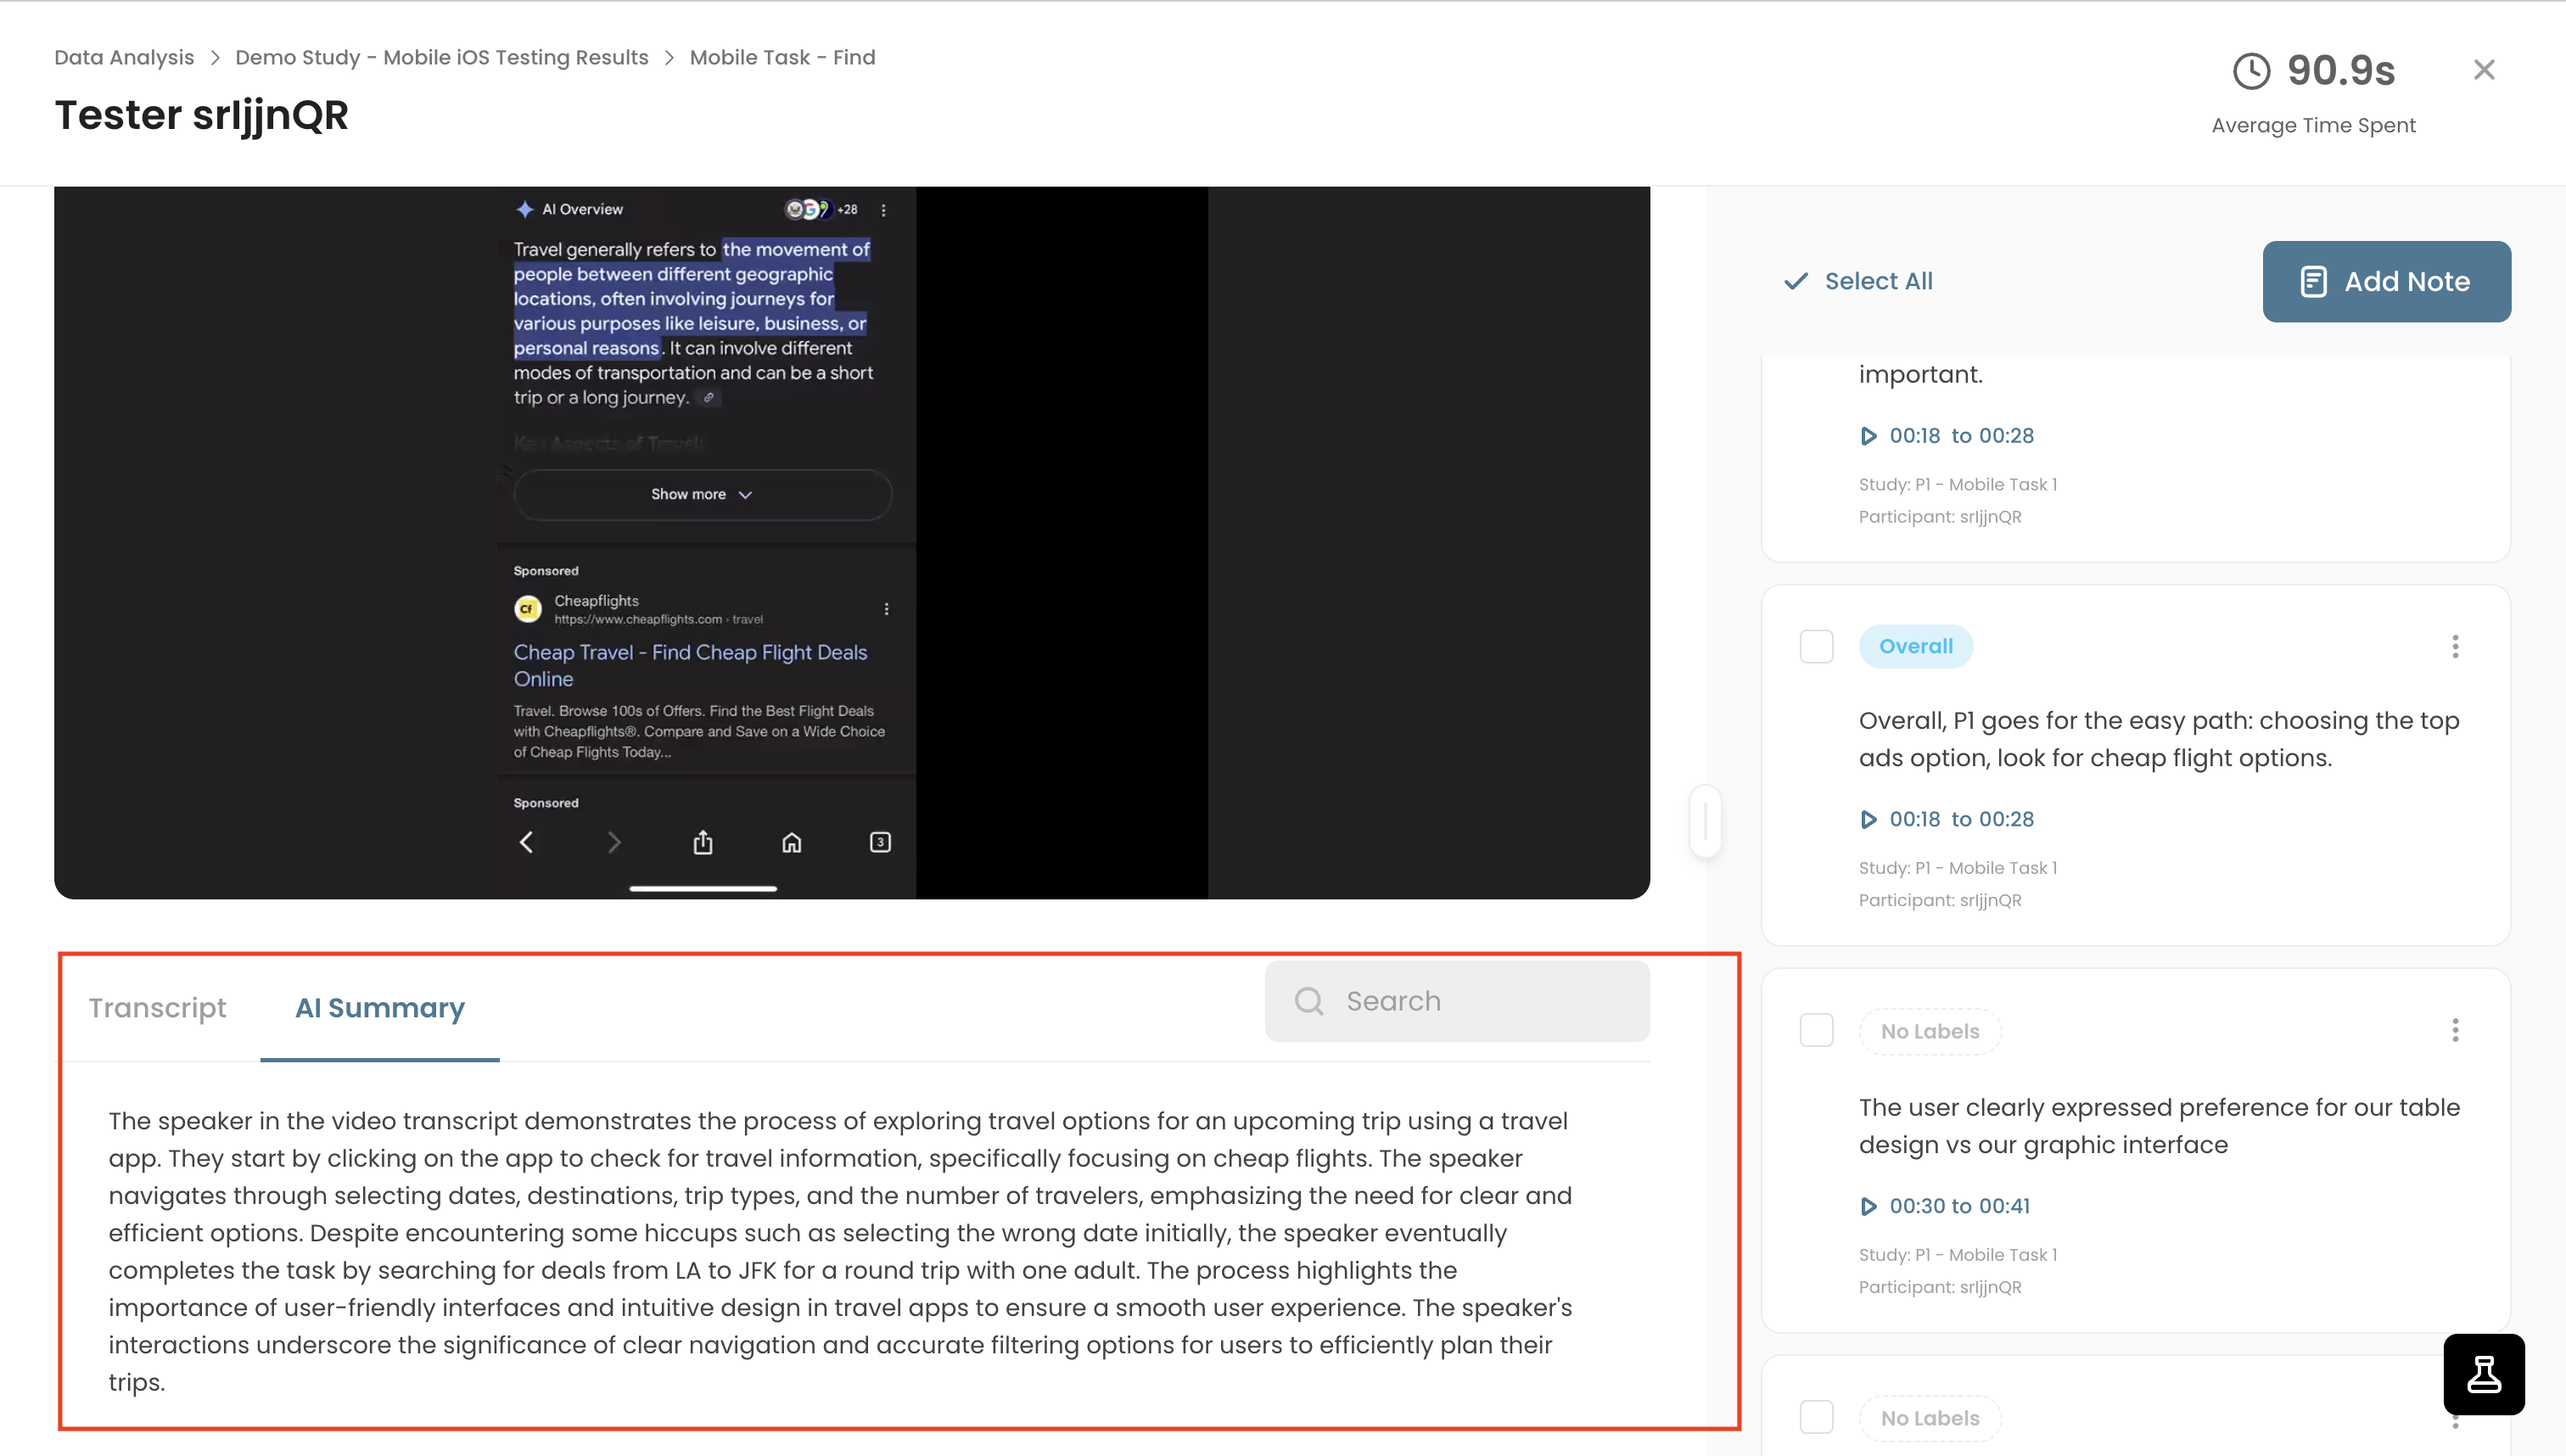Click the clock icon beside 90.9s
The width and height of the screenshot is (2566, 1456).
point(2251,71)
